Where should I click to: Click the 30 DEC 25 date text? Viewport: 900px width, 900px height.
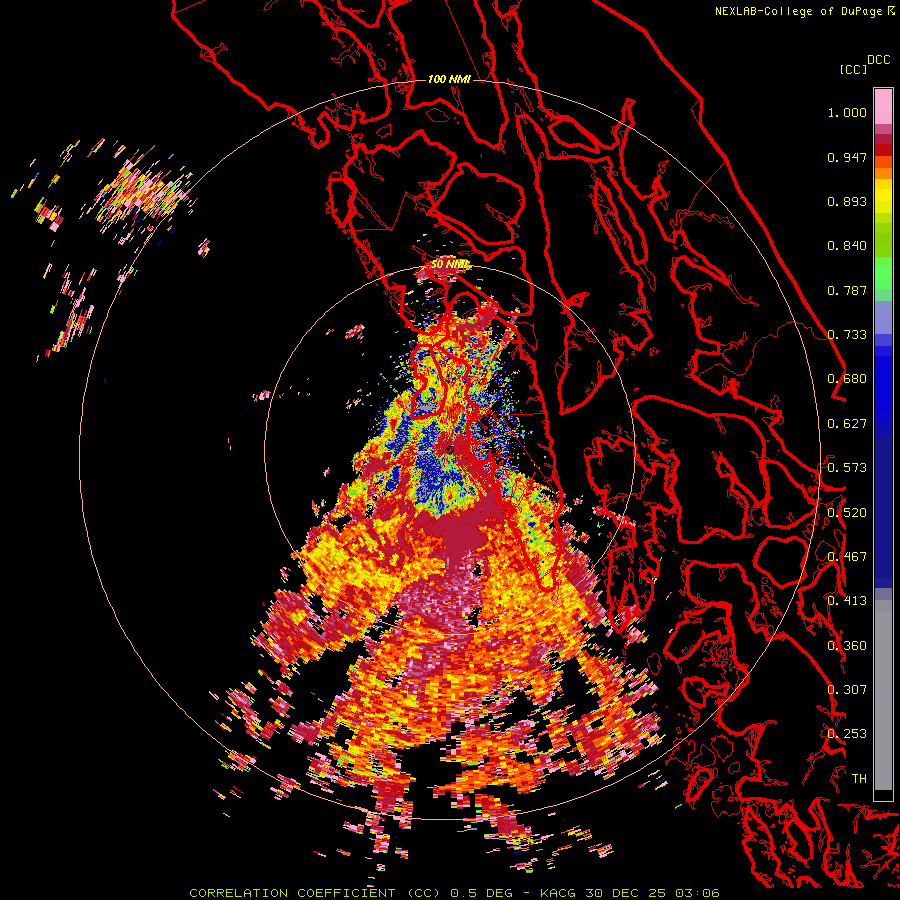coord(626,893)
